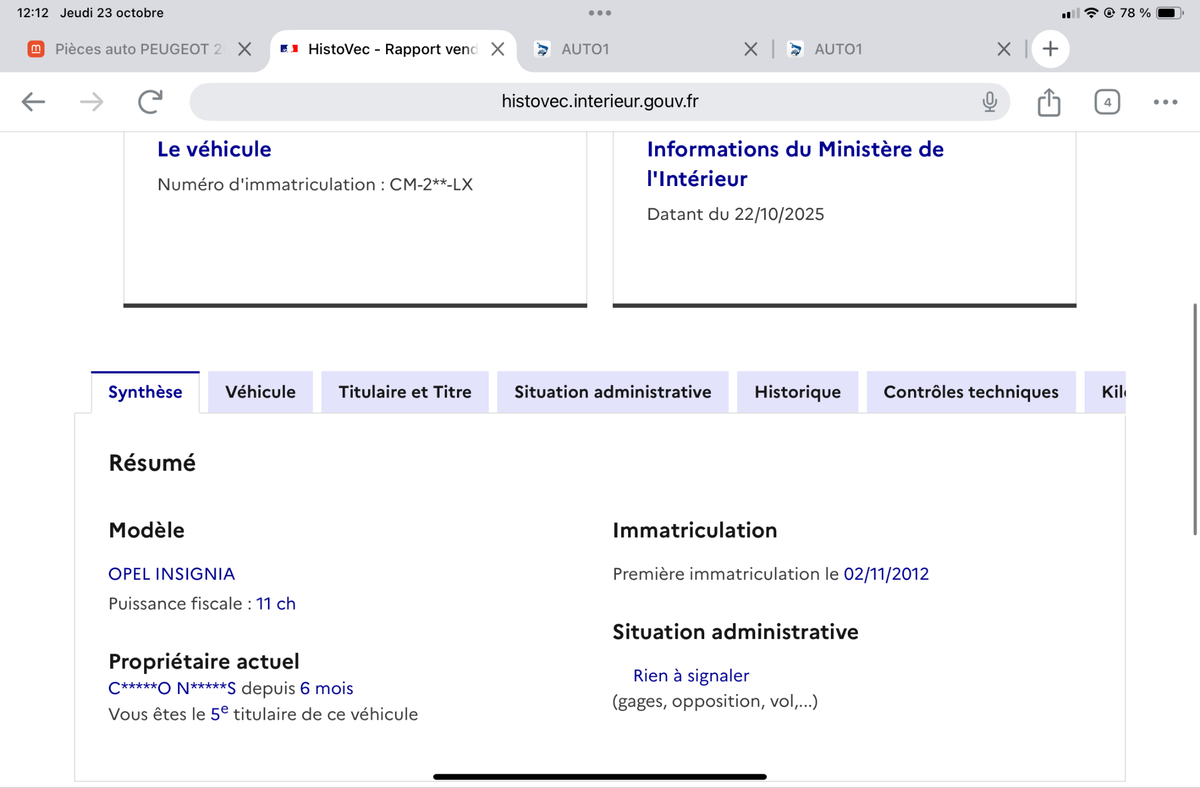Tap the forward navigation arrow
The image size is (1200, 788).
tap(91, 101)
